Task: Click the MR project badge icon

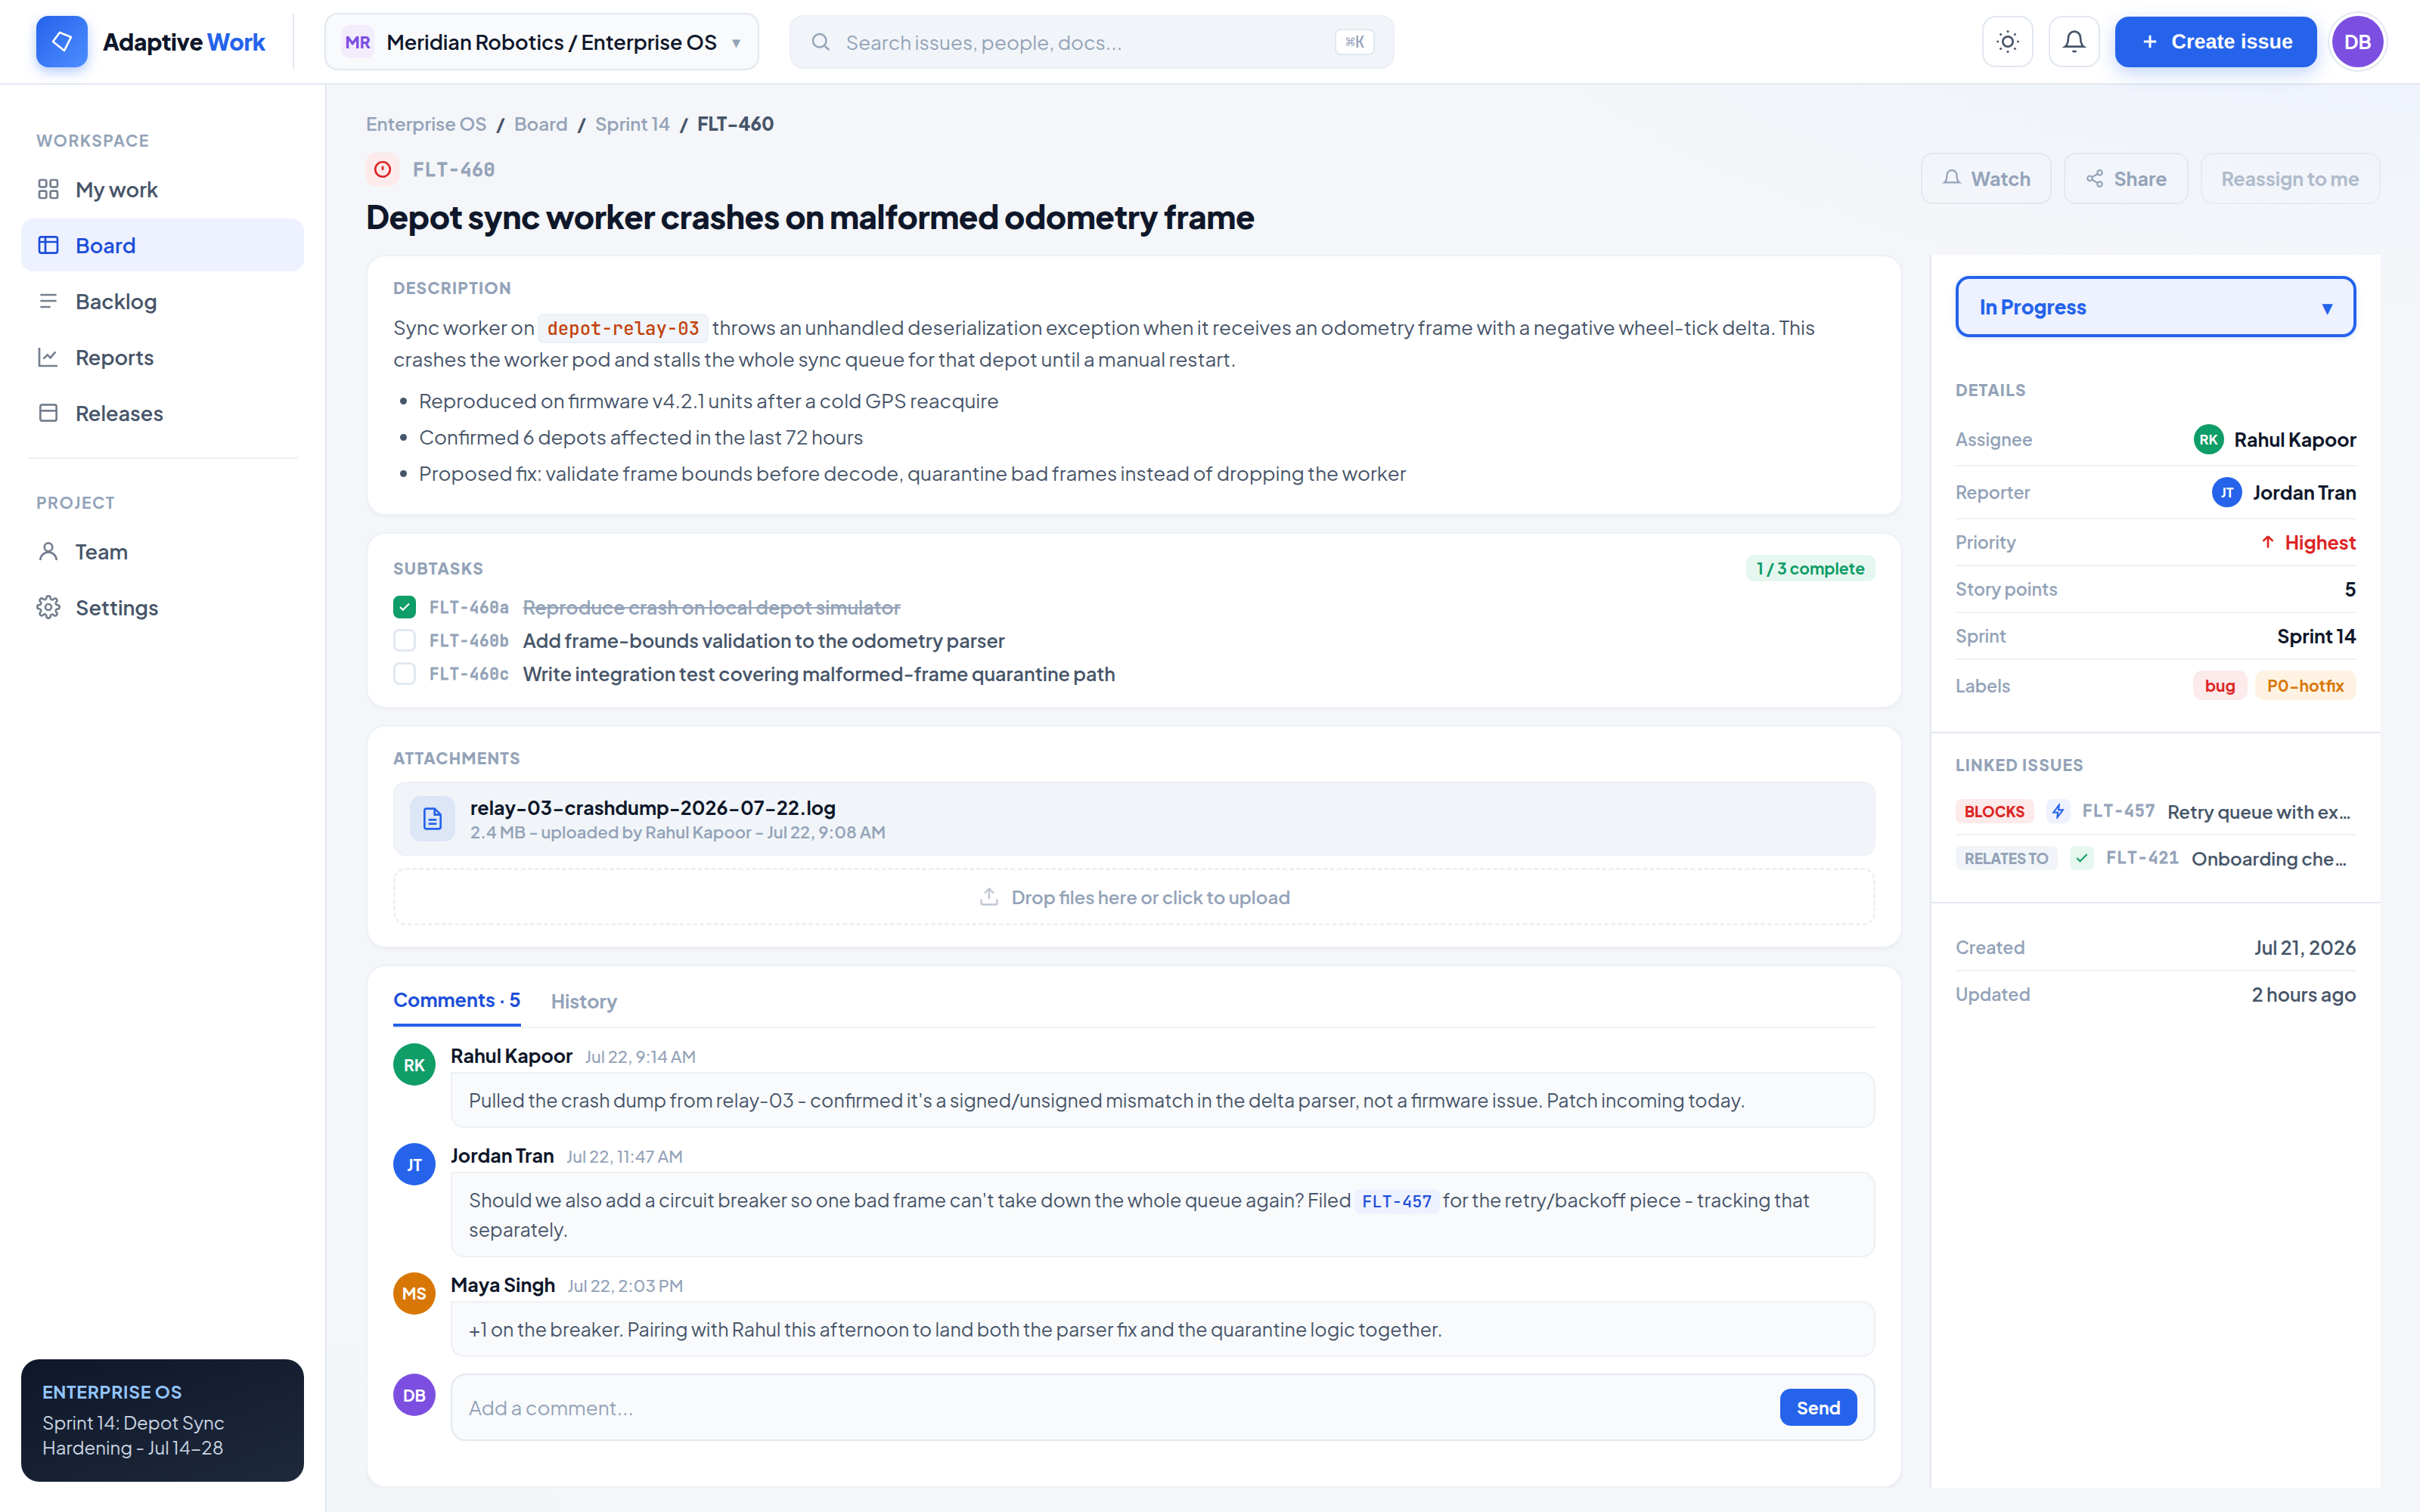Action: click(357, 42)
